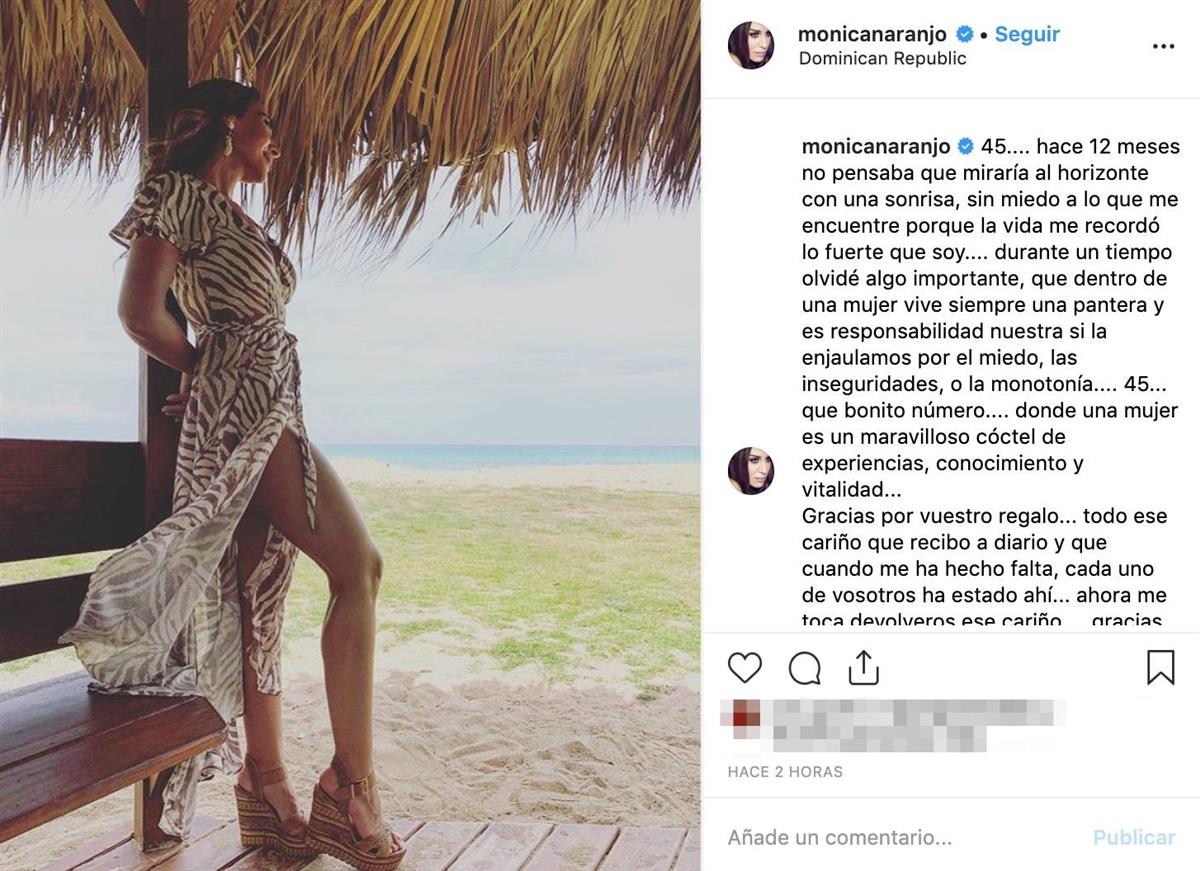The image size is (1200, 871).
Task: Open the three-dot more options menu
Action: click(x=1163, y=46)
